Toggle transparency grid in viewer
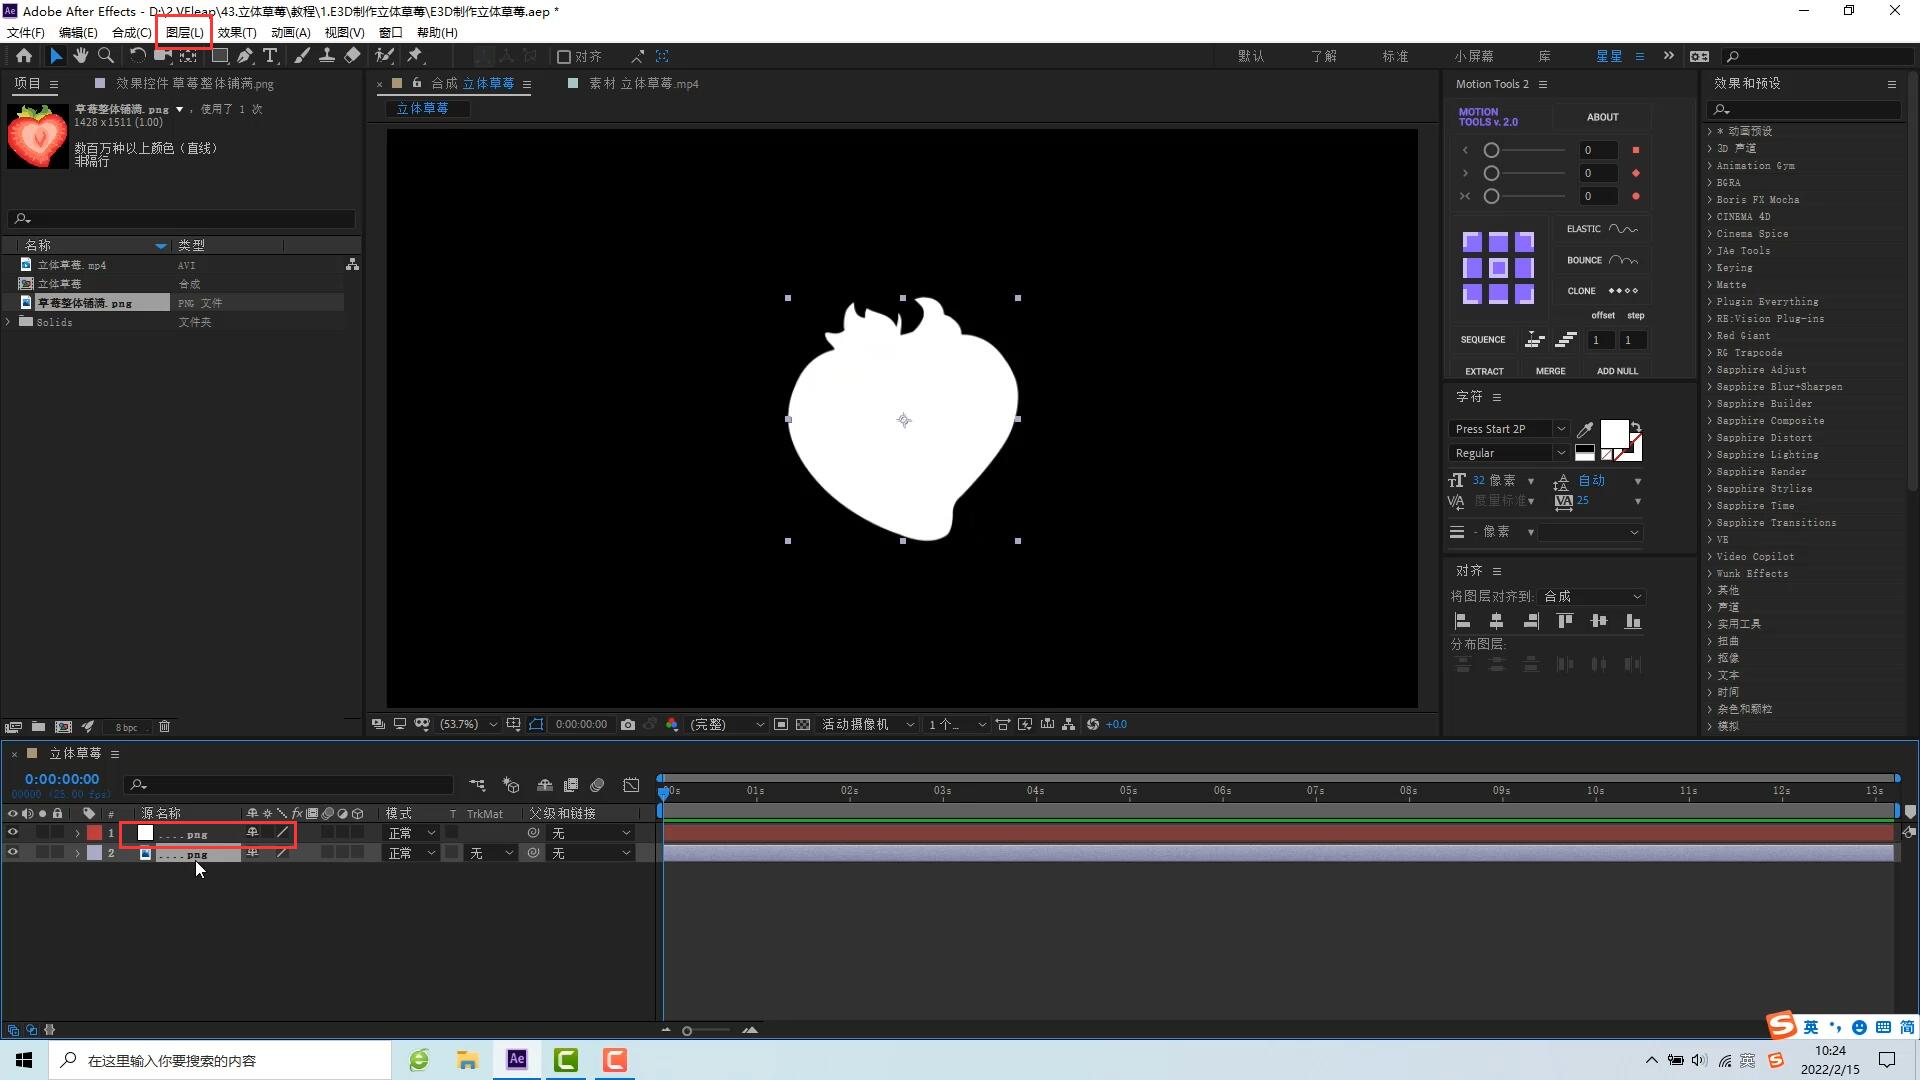 [803, 724]
